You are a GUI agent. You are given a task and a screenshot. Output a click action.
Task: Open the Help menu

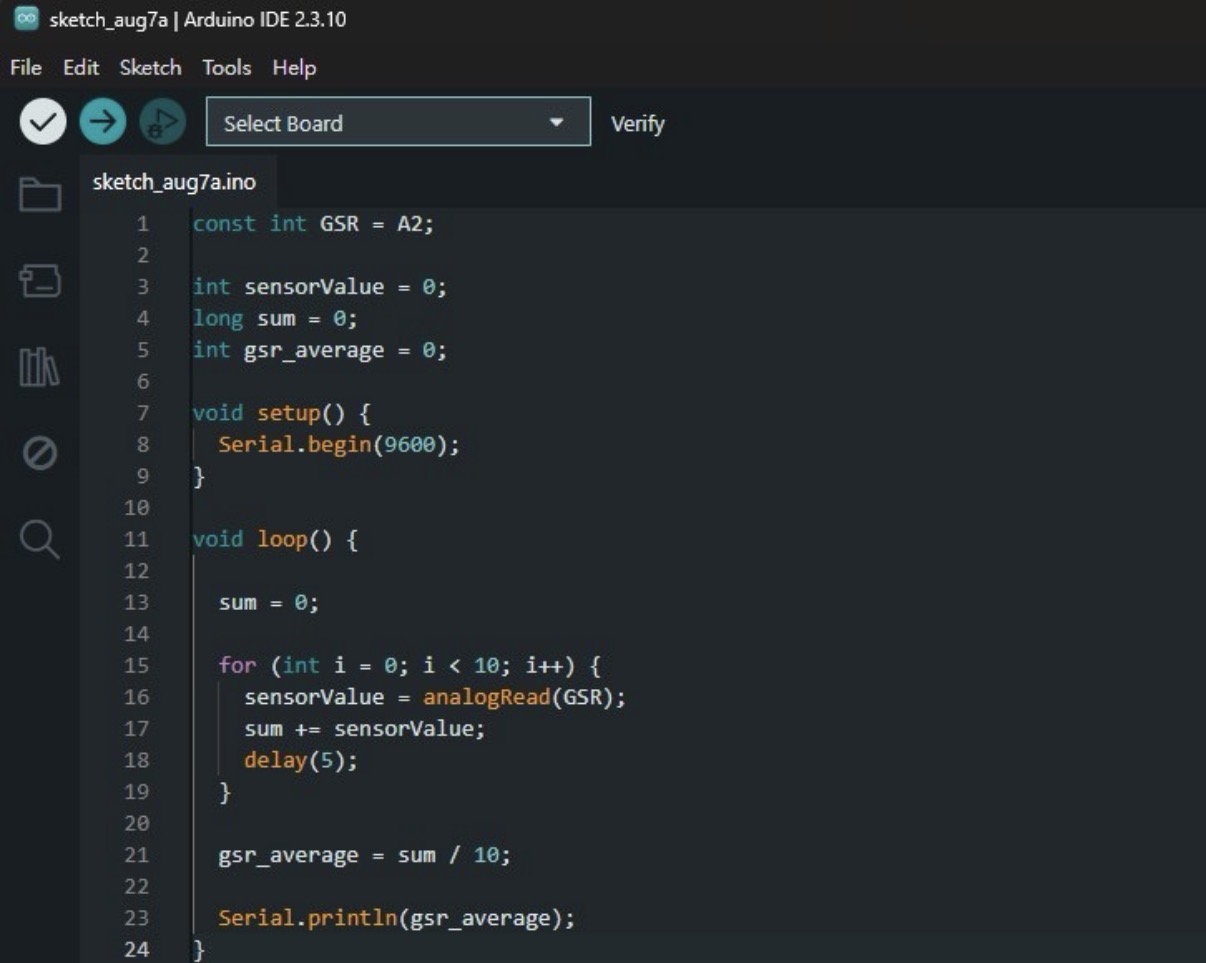pos(294,68)
